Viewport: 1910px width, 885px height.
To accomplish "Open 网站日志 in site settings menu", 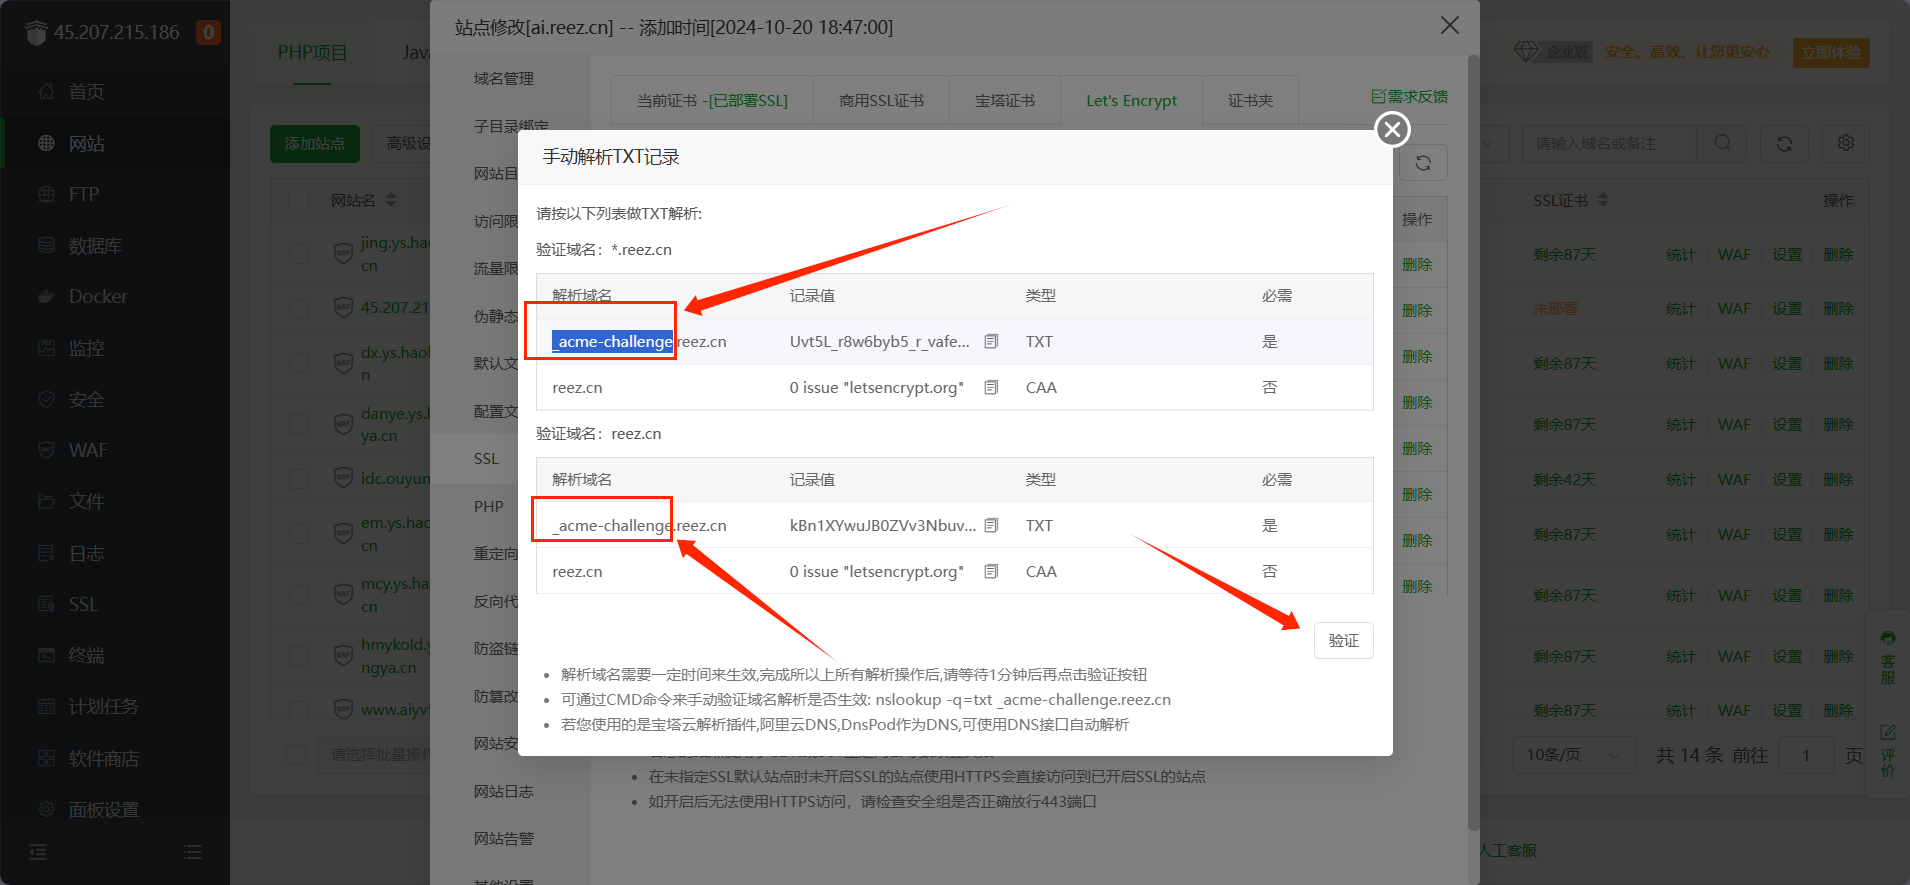I will coord(504,792).
